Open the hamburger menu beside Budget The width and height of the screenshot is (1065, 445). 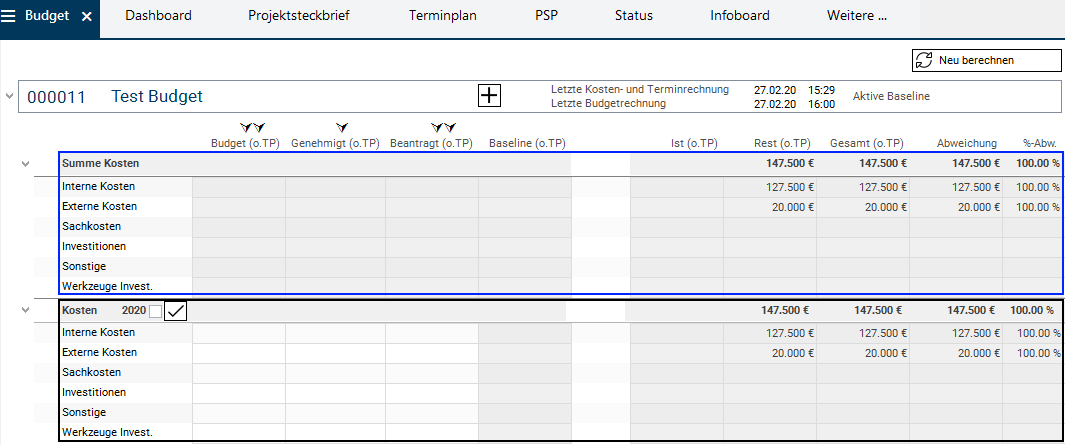[9, 16]
